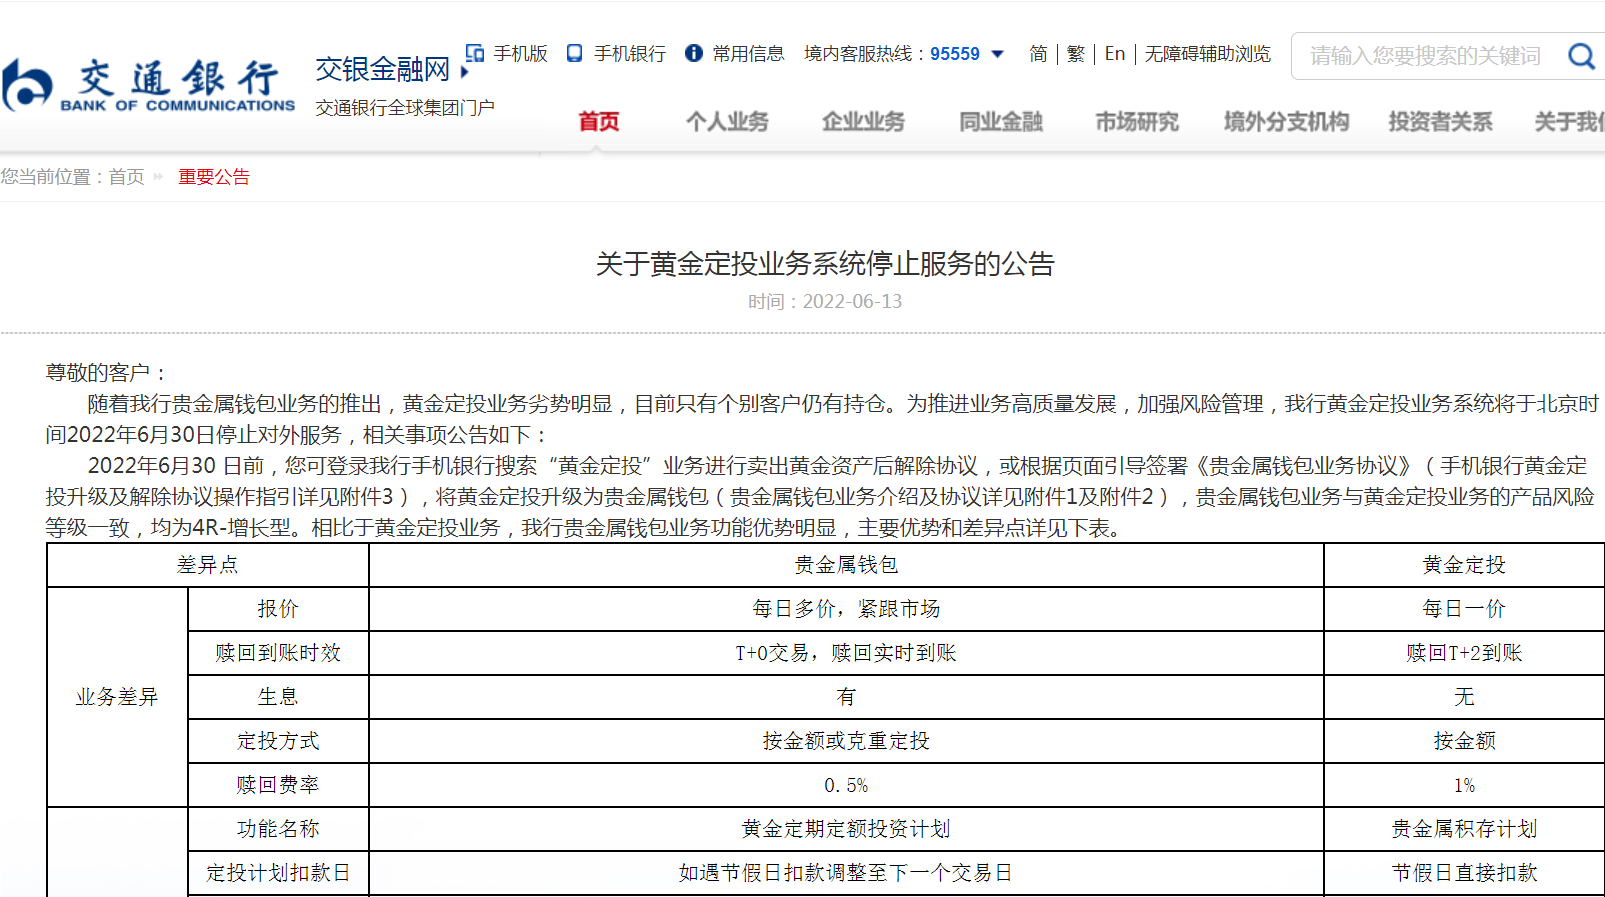Click the 节假日直接扣款 cell
1605x897 pixels.
(x=1464, y=873)
